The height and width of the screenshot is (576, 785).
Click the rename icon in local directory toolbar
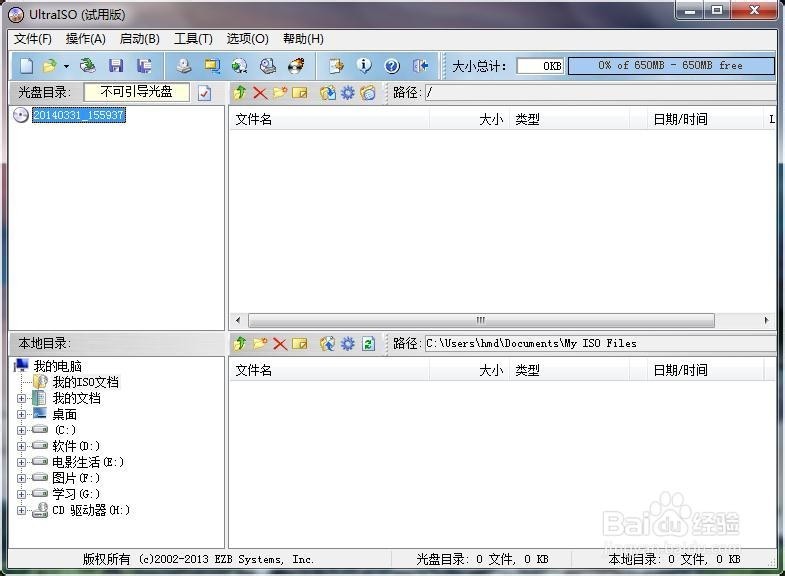(299, 344)
